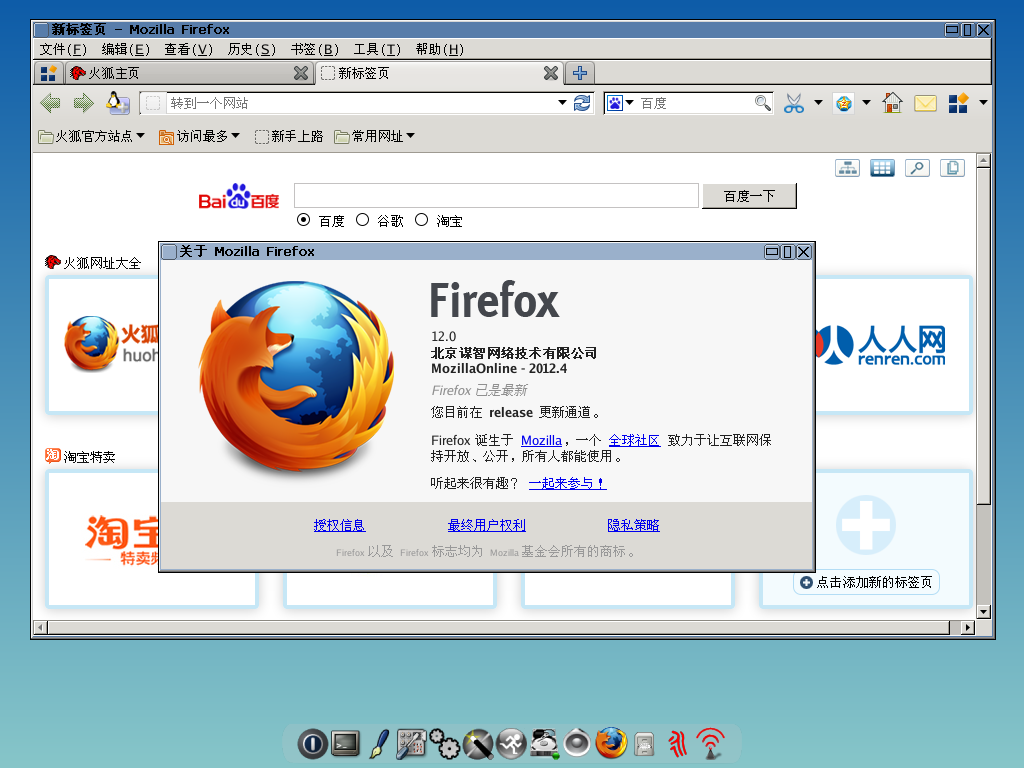Select the 谷歌 radio button
The image size is (1024, 768).
tap(362, 220)
